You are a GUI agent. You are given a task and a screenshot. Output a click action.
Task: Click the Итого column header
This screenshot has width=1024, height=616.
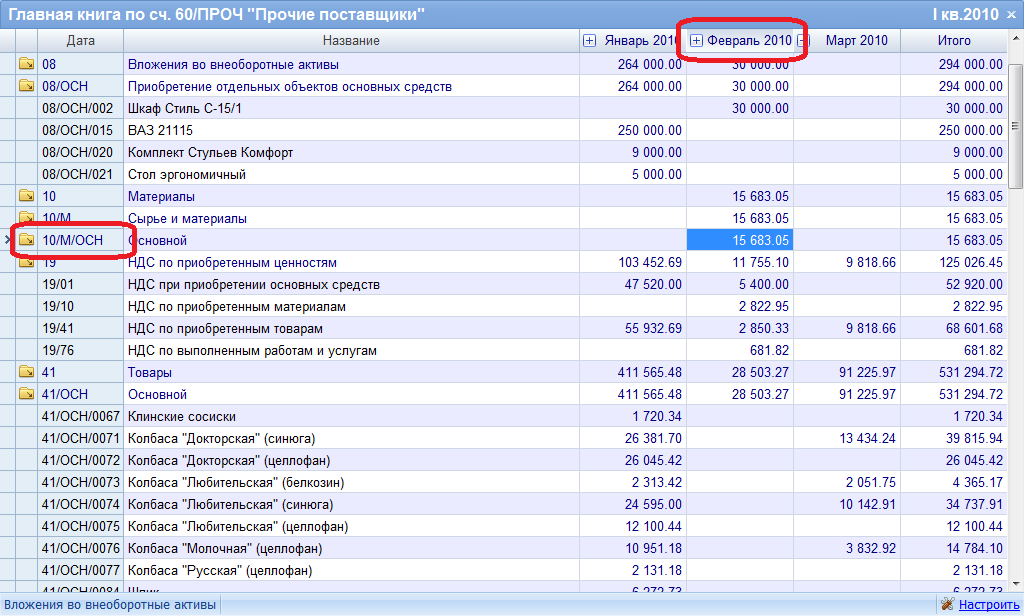(953, 41)
